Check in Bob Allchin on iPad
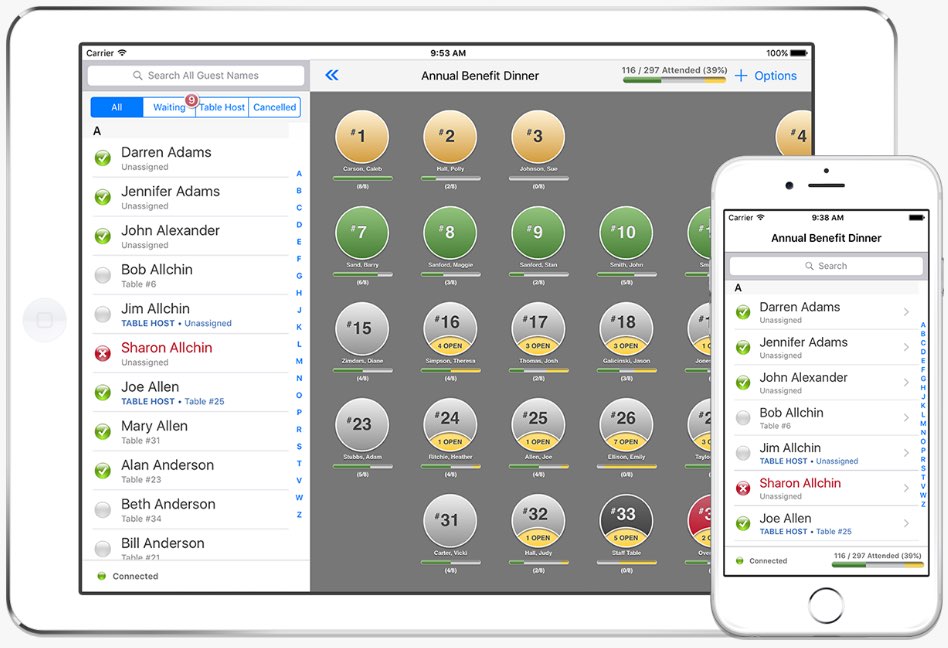The width and height of the screenshot is (948, 648). (x=103, y=276)
